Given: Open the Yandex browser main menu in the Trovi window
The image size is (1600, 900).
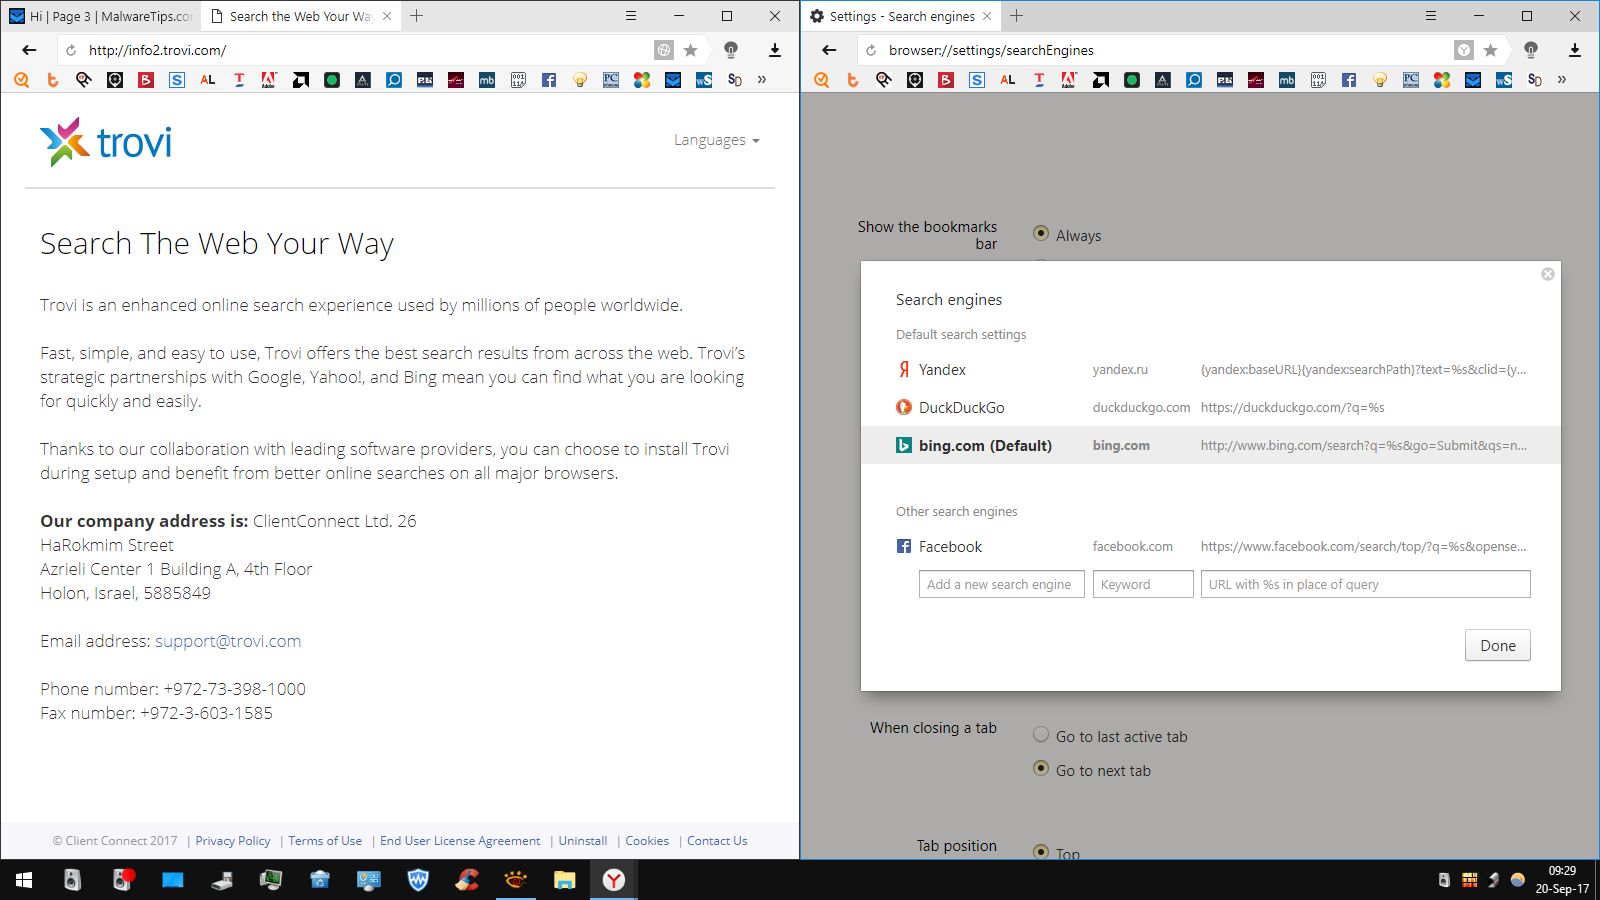Looking at the screenshot, I should pos(631,16).
